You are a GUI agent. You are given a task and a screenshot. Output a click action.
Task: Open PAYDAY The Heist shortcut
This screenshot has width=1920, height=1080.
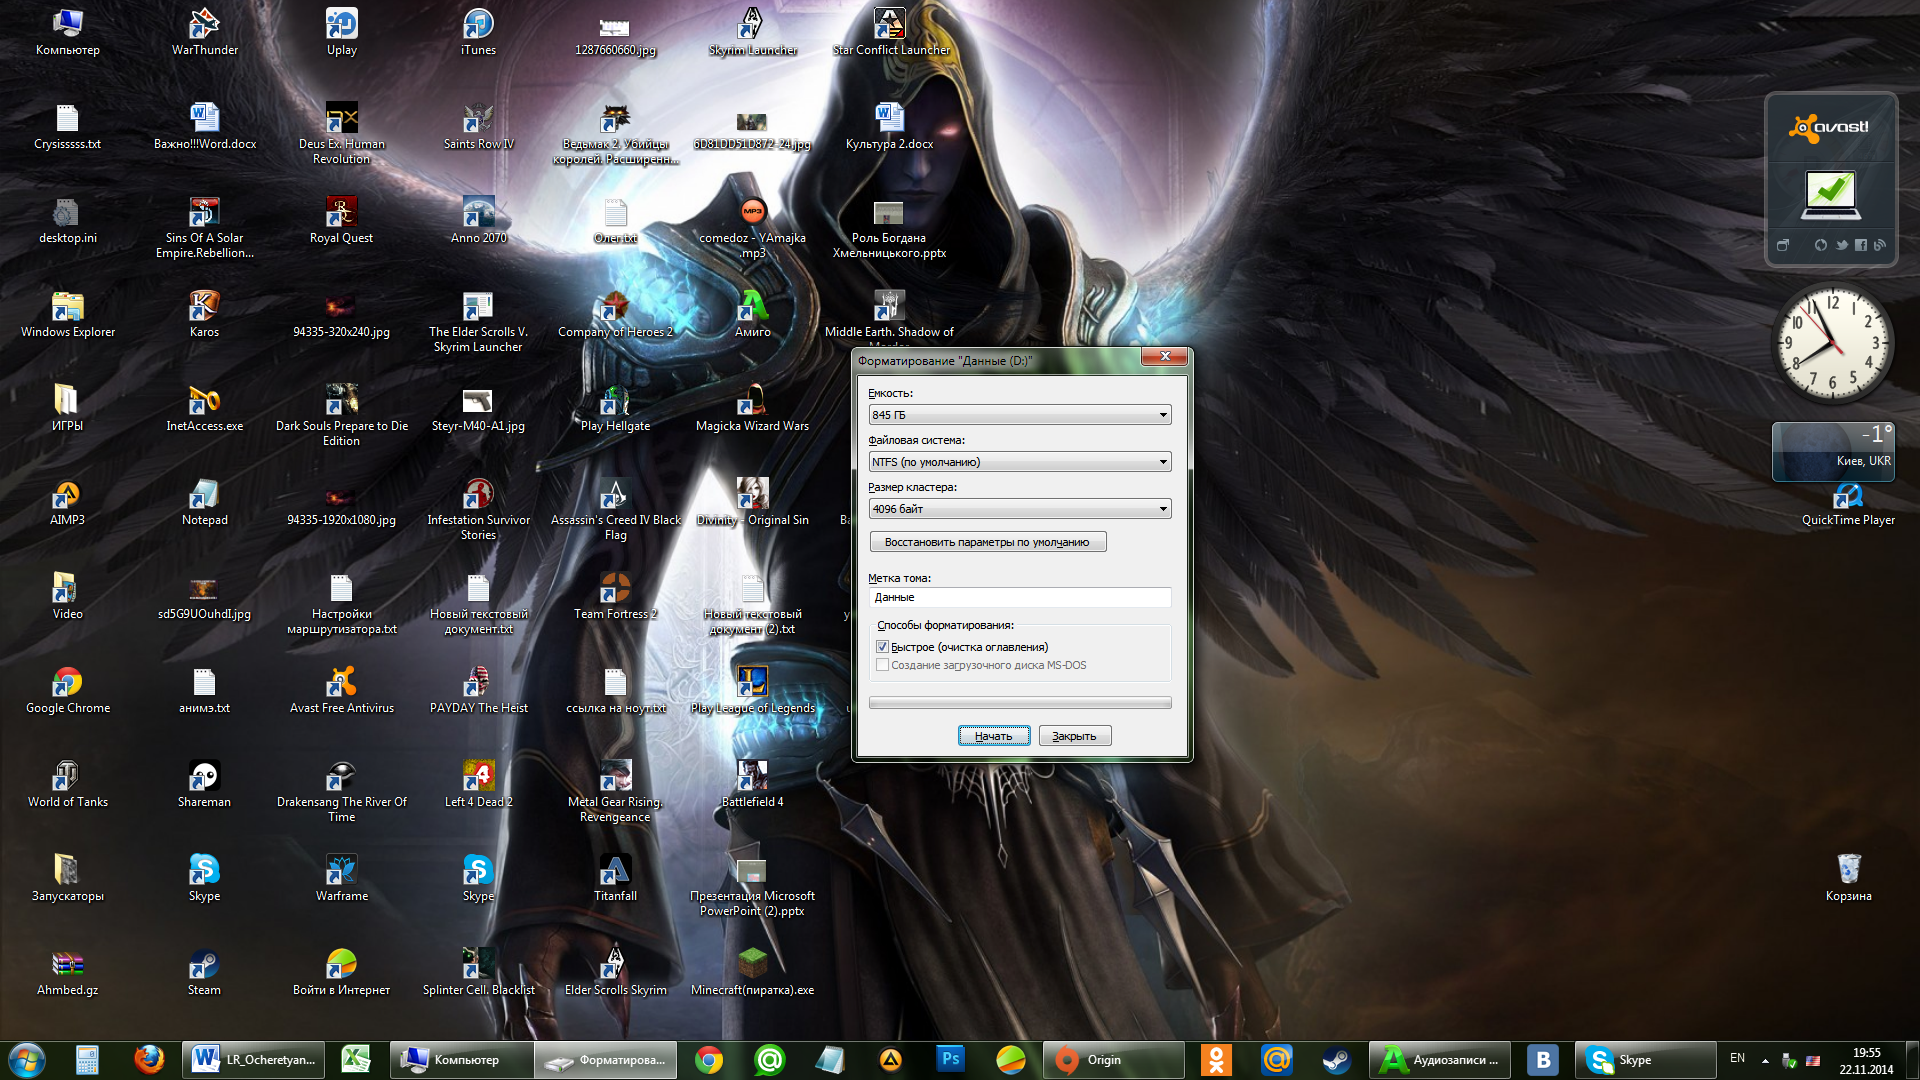pos(478,690)
